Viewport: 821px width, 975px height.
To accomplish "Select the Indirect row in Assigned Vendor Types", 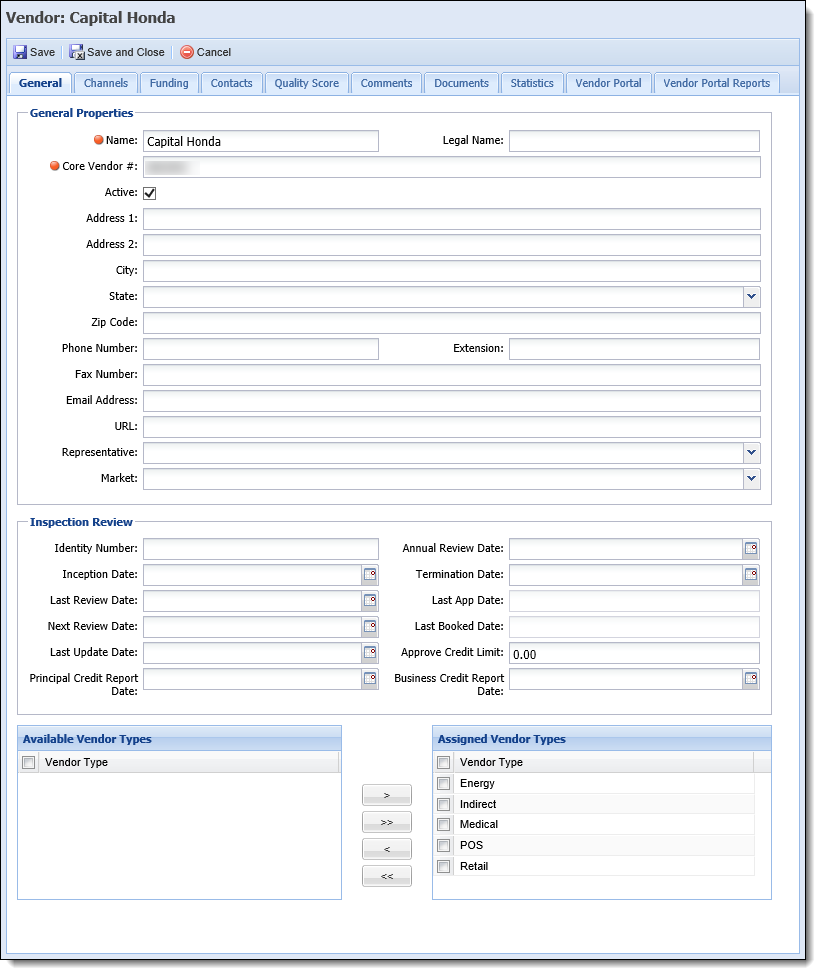I will 594,805.
